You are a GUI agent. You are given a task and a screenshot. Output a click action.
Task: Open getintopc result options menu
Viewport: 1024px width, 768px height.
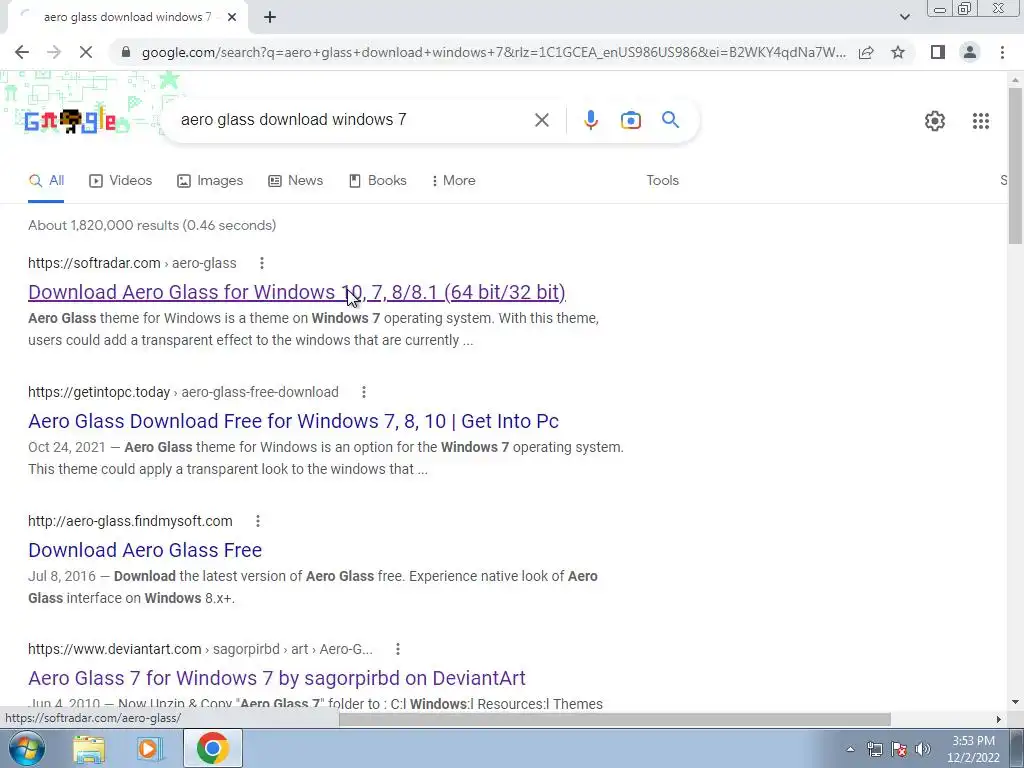364,392
